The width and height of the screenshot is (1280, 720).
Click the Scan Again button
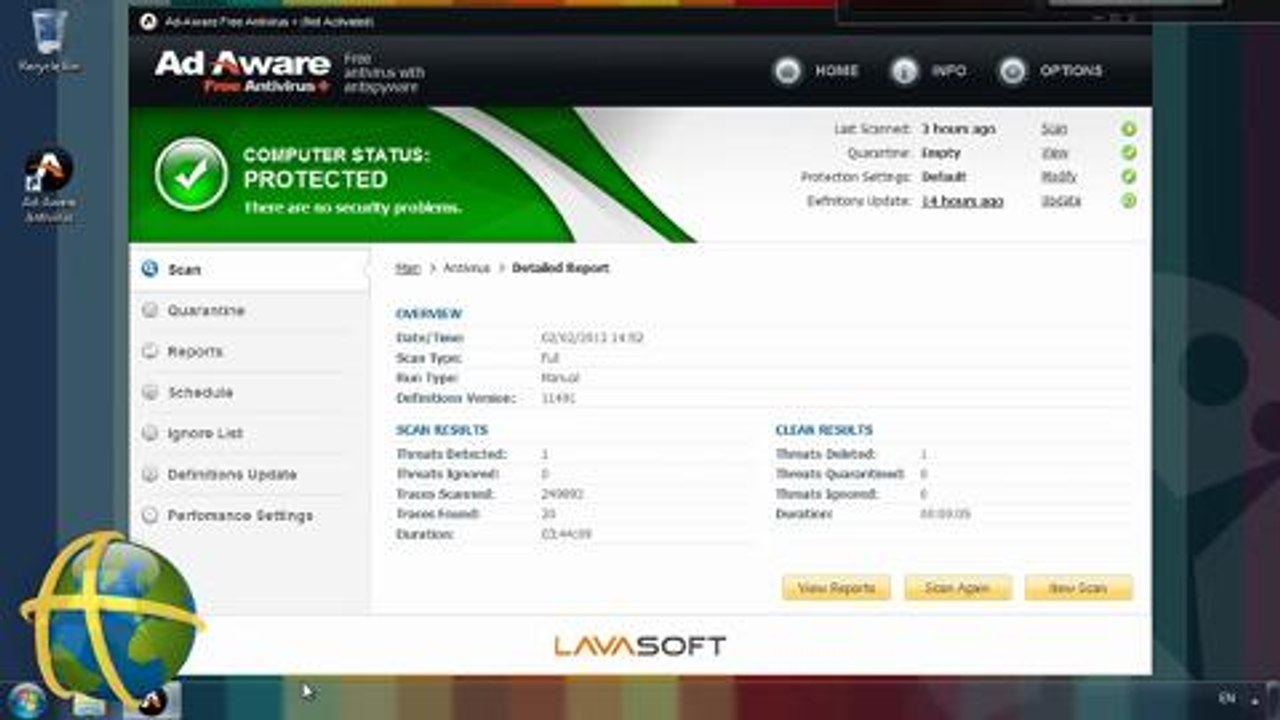958,588
